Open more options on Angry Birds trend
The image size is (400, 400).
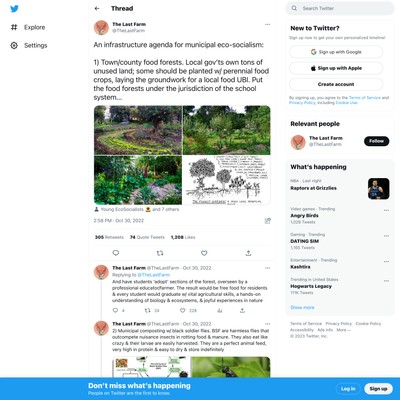(386, 210)
